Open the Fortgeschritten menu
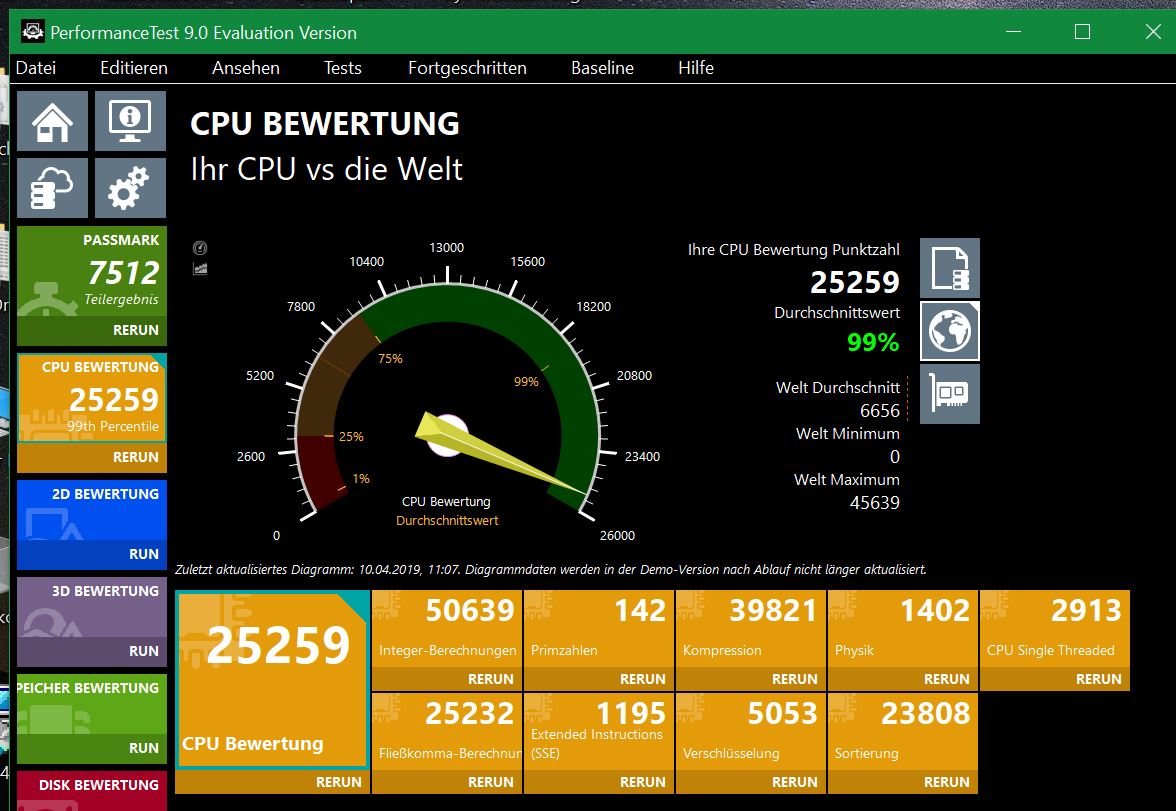 point(467,68)
